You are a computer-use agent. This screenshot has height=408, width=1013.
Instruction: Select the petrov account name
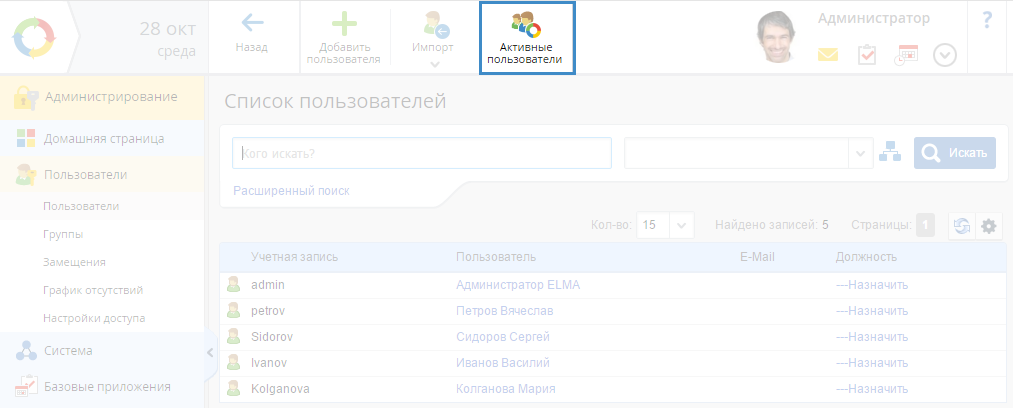tap(268, 311)
